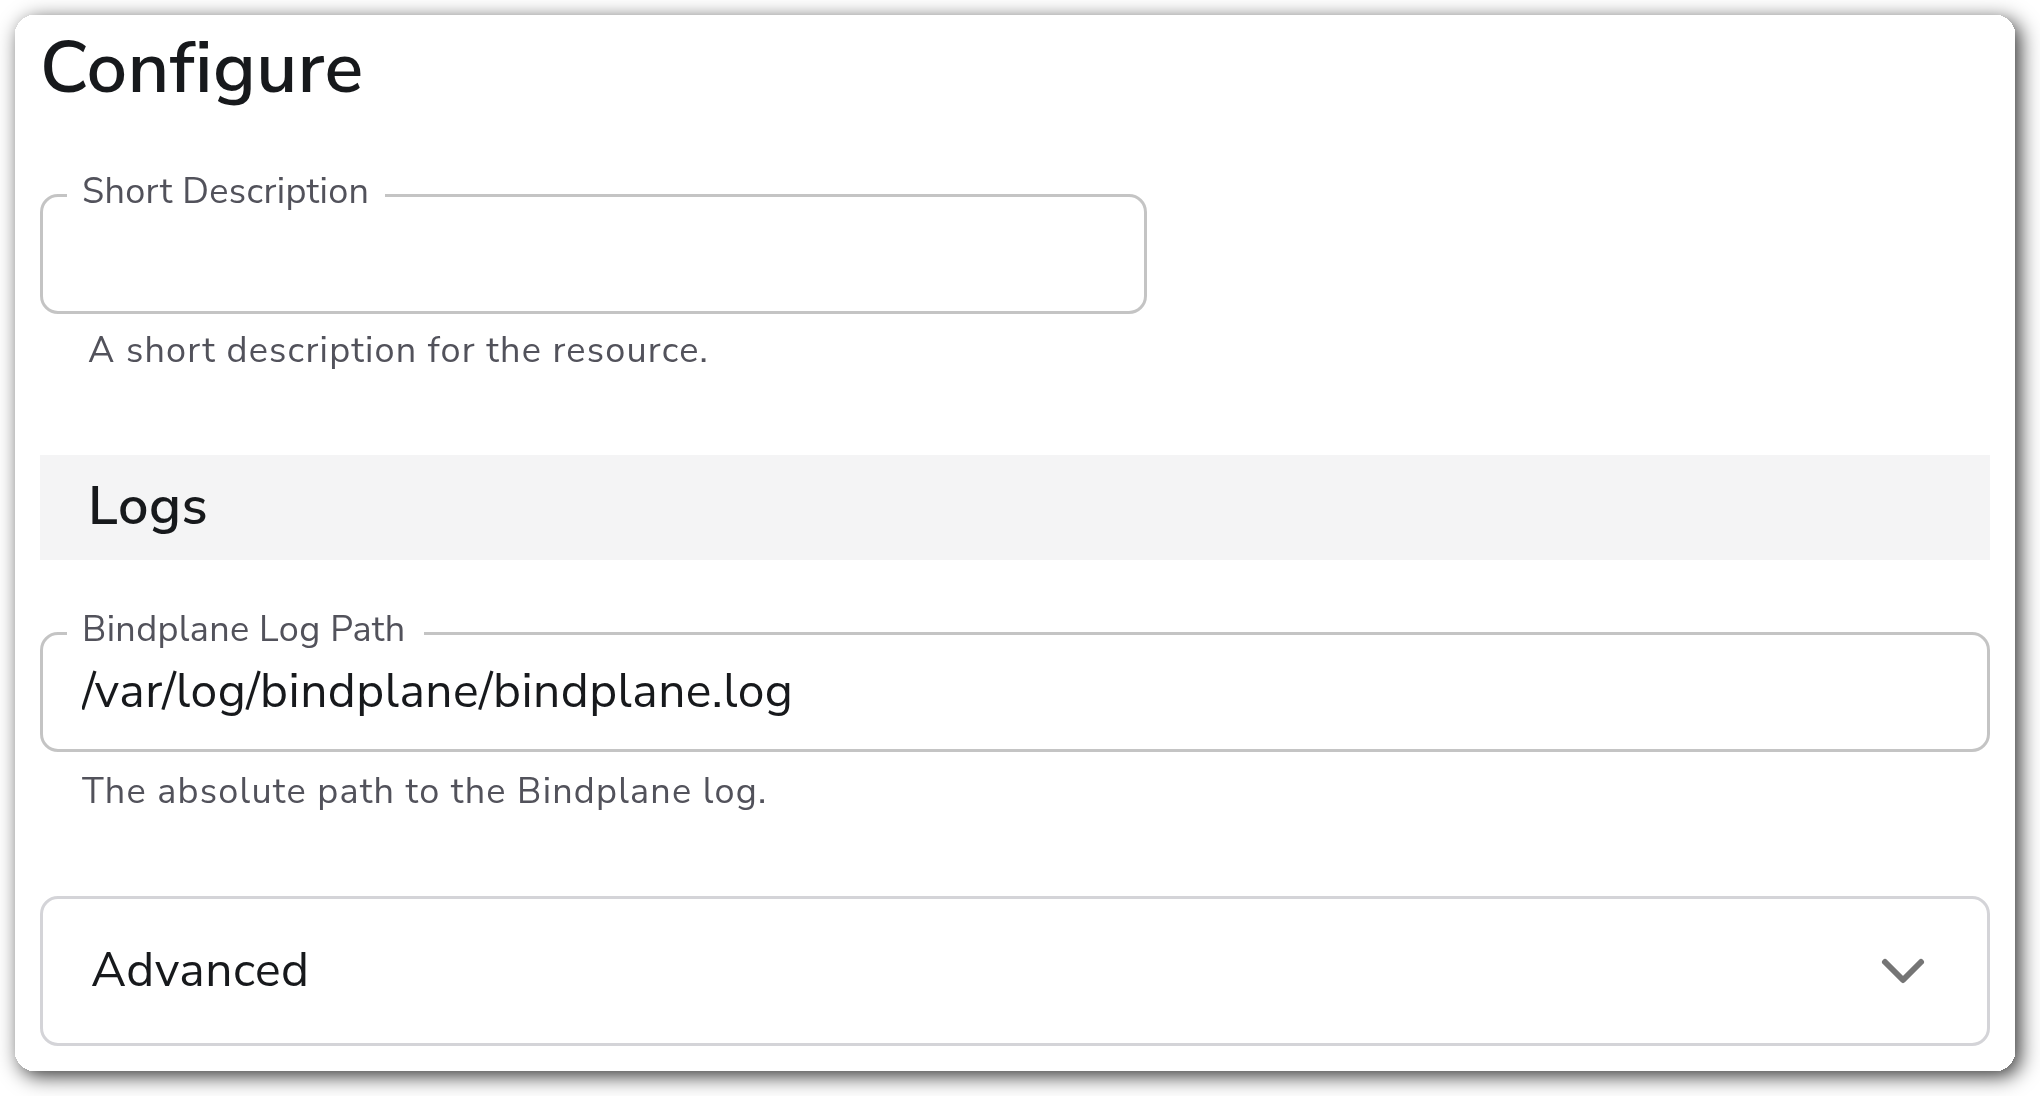Click helper text 'A short description for the resource.'

tap(398, 350)
